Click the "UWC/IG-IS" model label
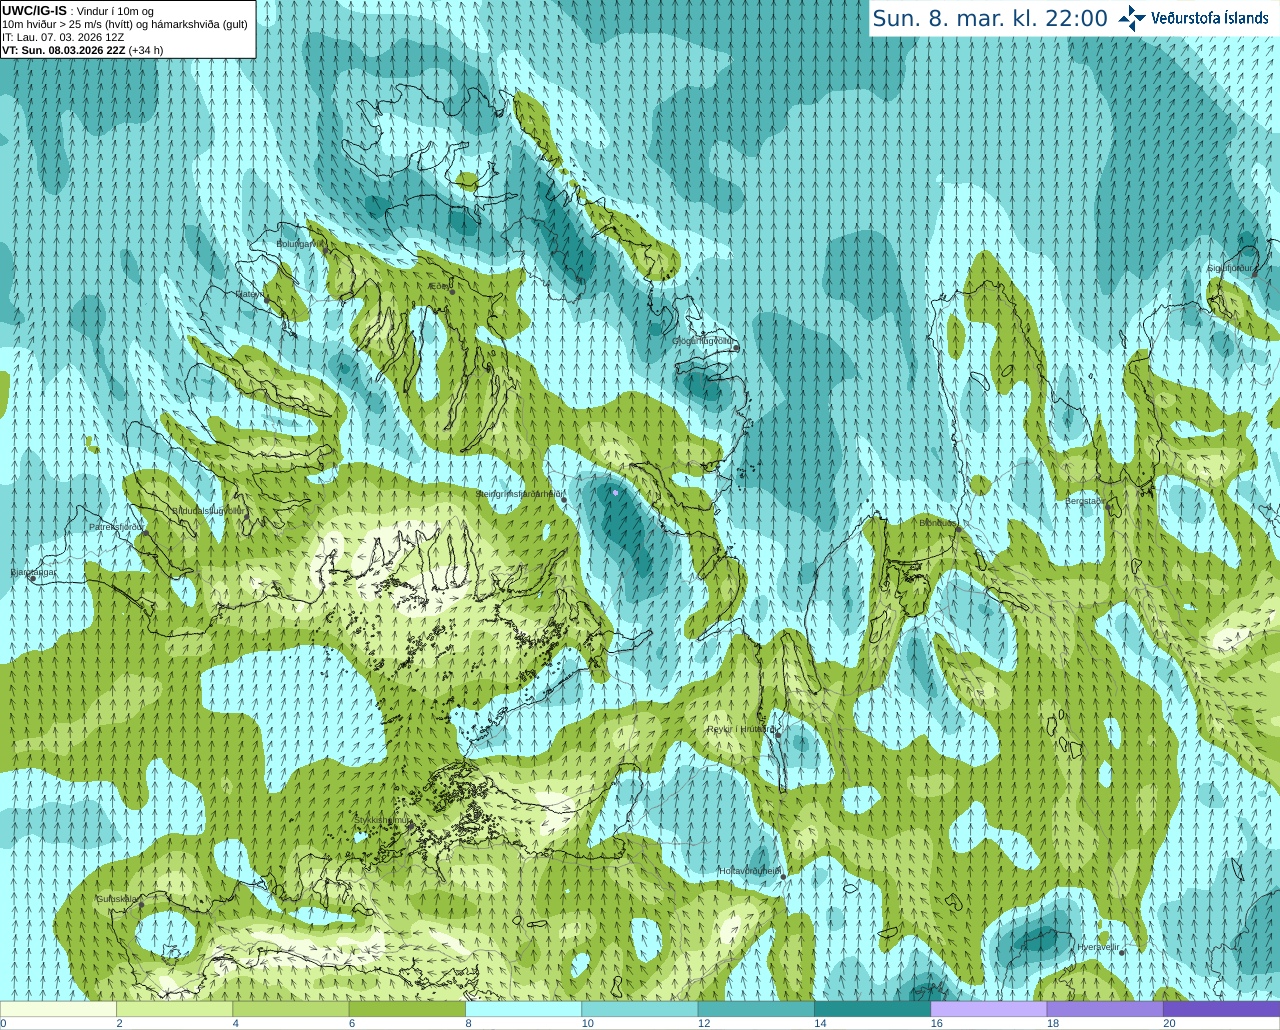 (x=35, y=11)
